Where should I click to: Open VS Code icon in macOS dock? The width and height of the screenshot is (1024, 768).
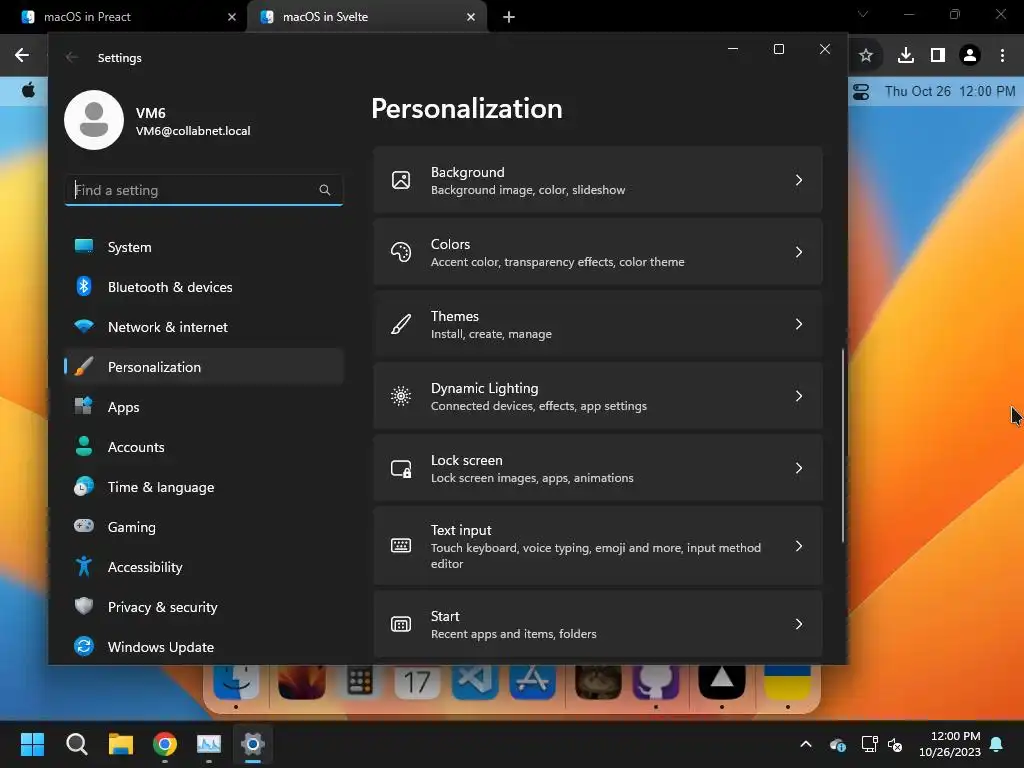click(475, 682)
